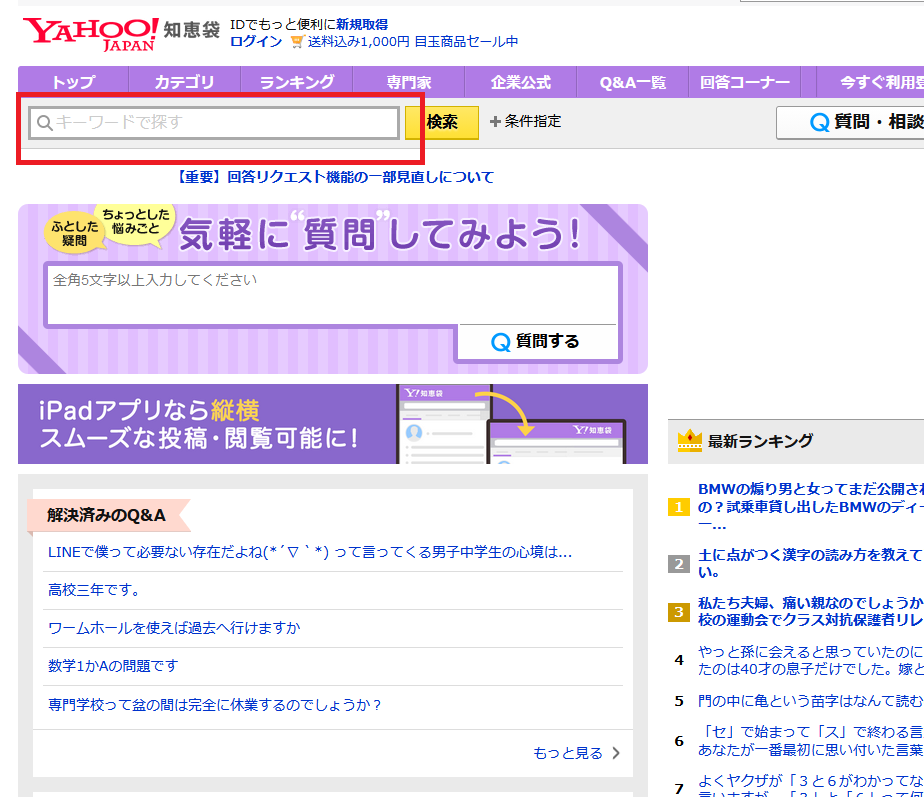Open the カテゴリ tab
Image resolution: width=924 pixels, height=797 pixels.
click(x=184, y=82)
